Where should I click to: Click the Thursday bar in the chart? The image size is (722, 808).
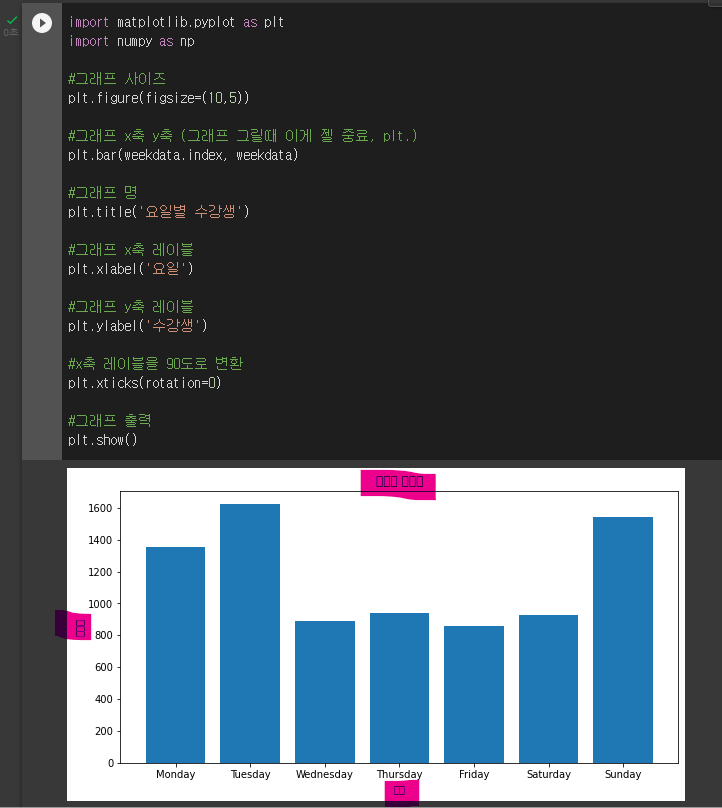point(399,688)
